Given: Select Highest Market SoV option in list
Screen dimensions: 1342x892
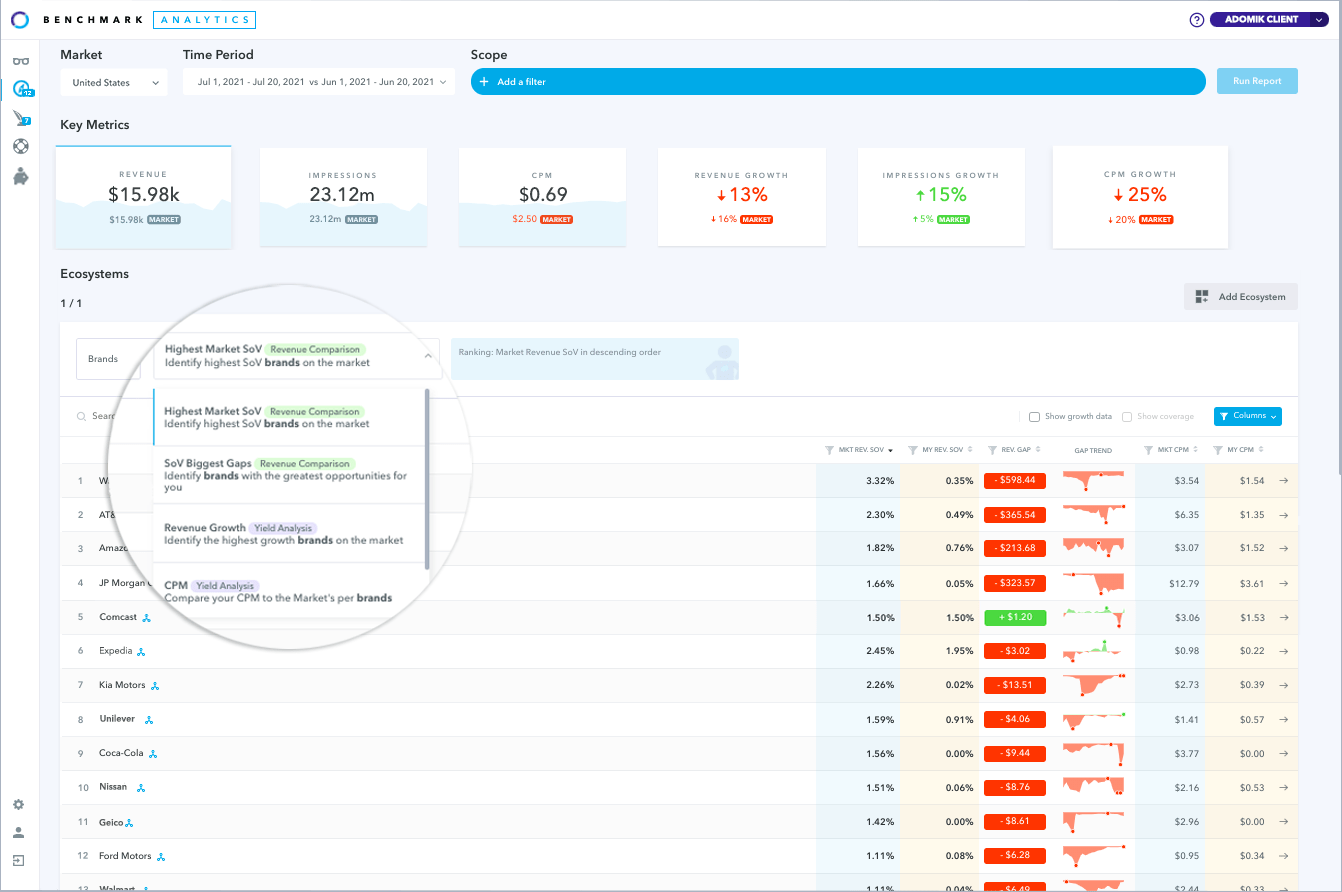Looking at the screenshot, I should [x=289, y=417].
